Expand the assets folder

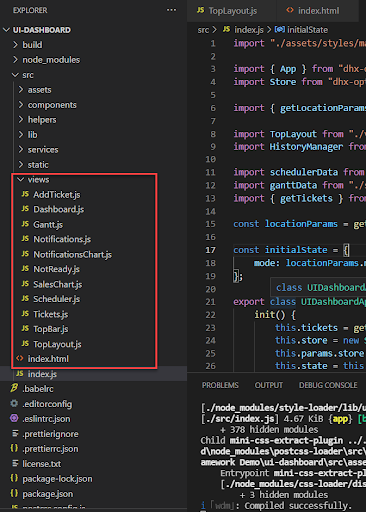21,89
